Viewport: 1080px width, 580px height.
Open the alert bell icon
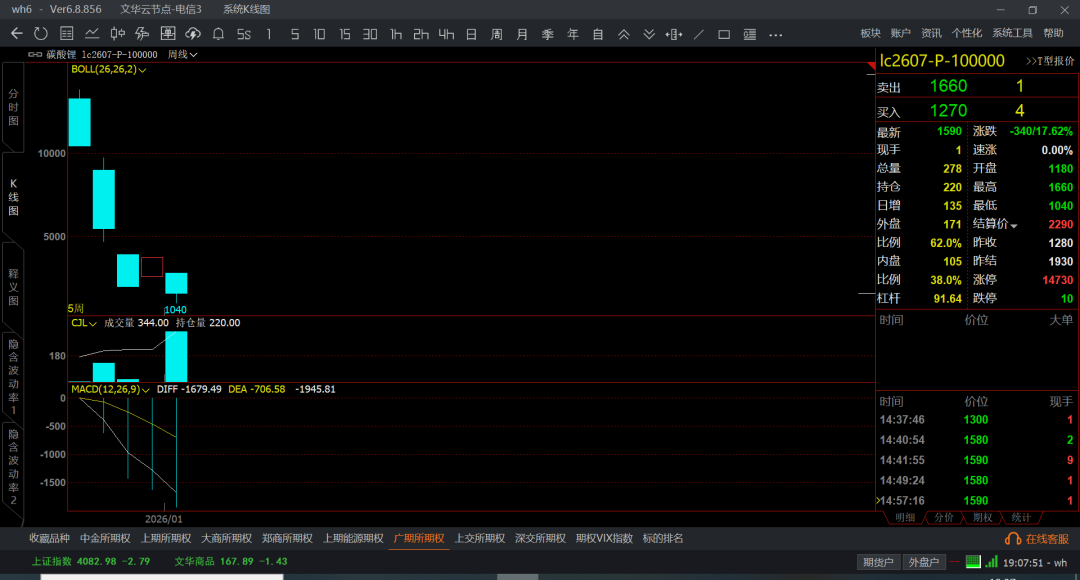(x=218, y=34)
